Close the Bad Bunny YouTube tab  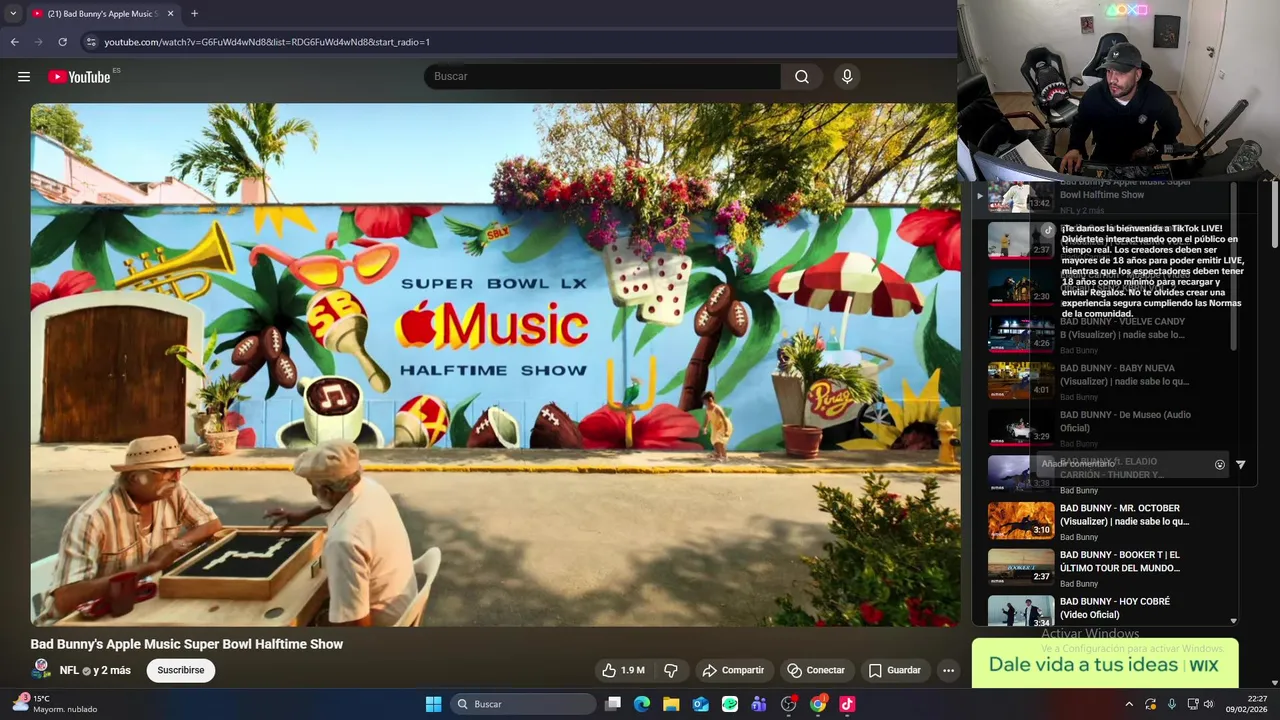[170, 14]
